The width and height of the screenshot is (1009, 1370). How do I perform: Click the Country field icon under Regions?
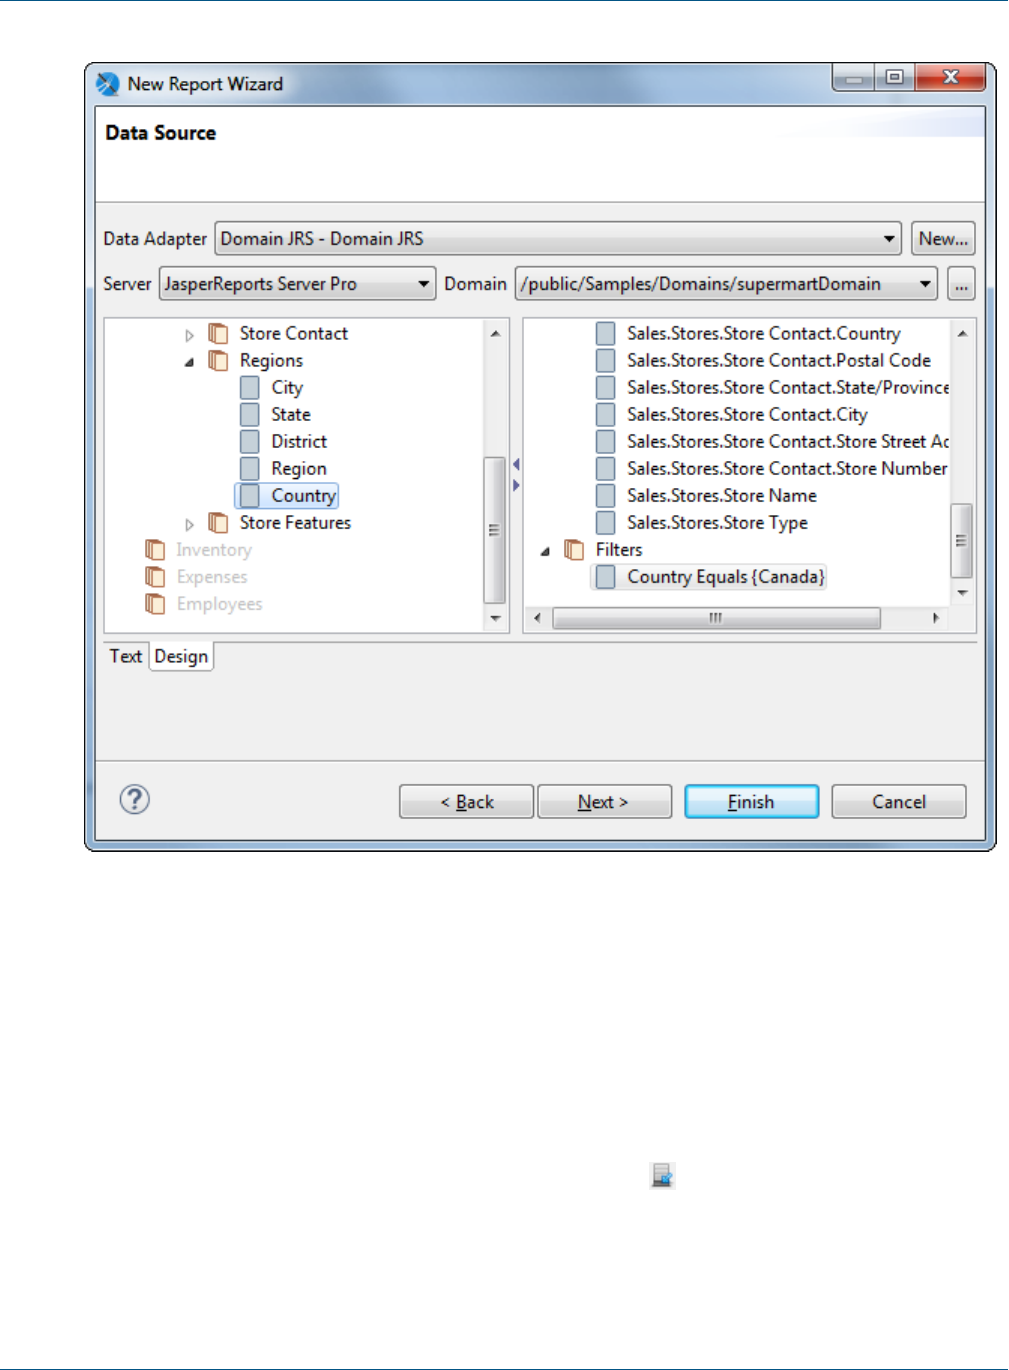click(x=250, y=495)
